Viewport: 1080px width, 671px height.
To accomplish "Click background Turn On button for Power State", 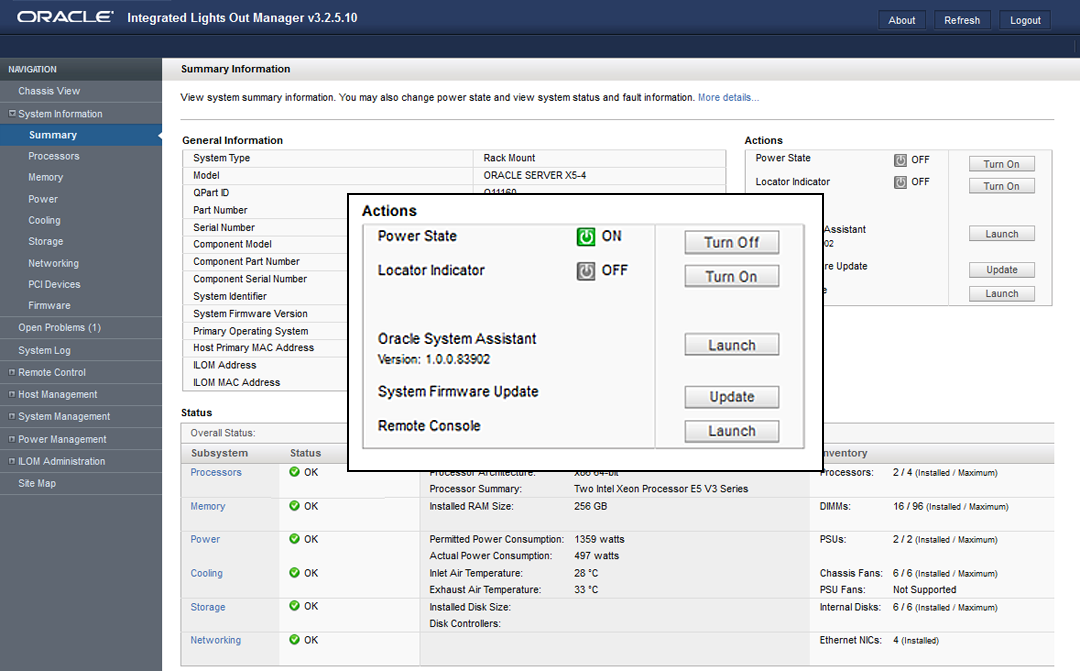I will coord(1001,164).
